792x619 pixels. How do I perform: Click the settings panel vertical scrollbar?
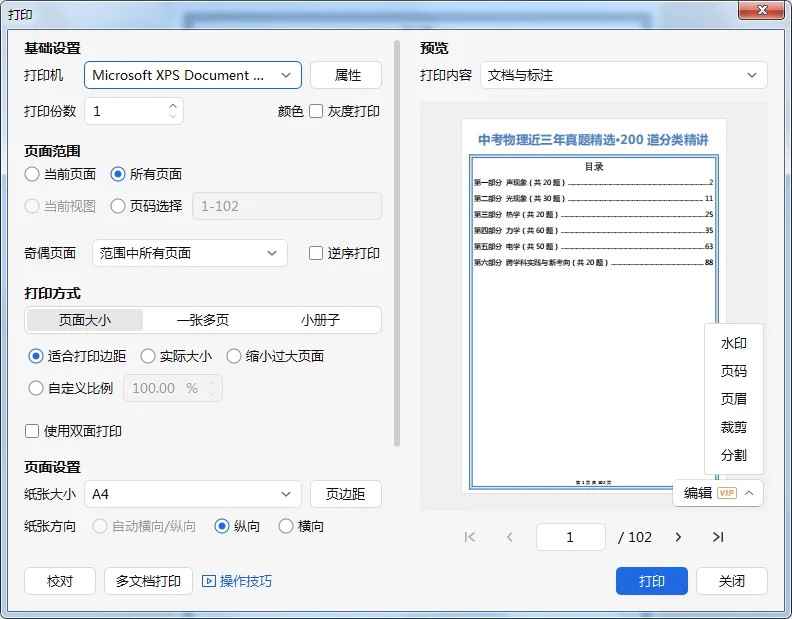pos(397,243)
